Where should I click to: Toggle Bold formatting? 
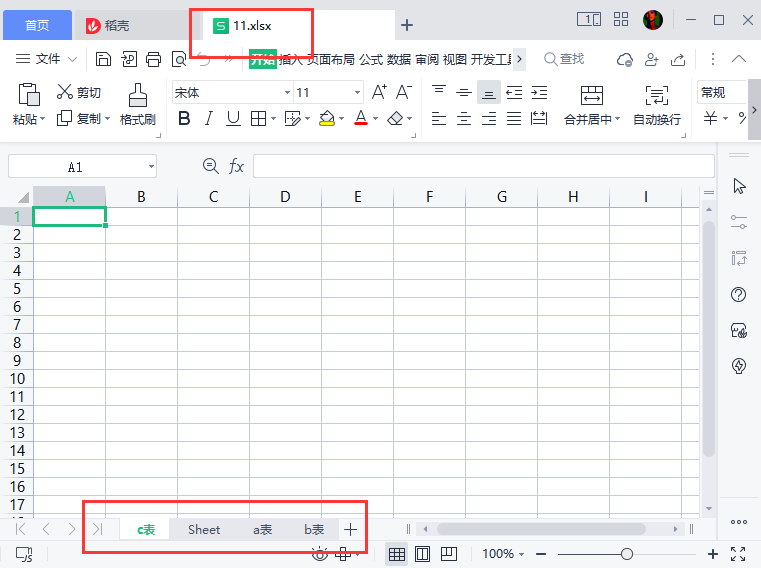click(184, 118)
